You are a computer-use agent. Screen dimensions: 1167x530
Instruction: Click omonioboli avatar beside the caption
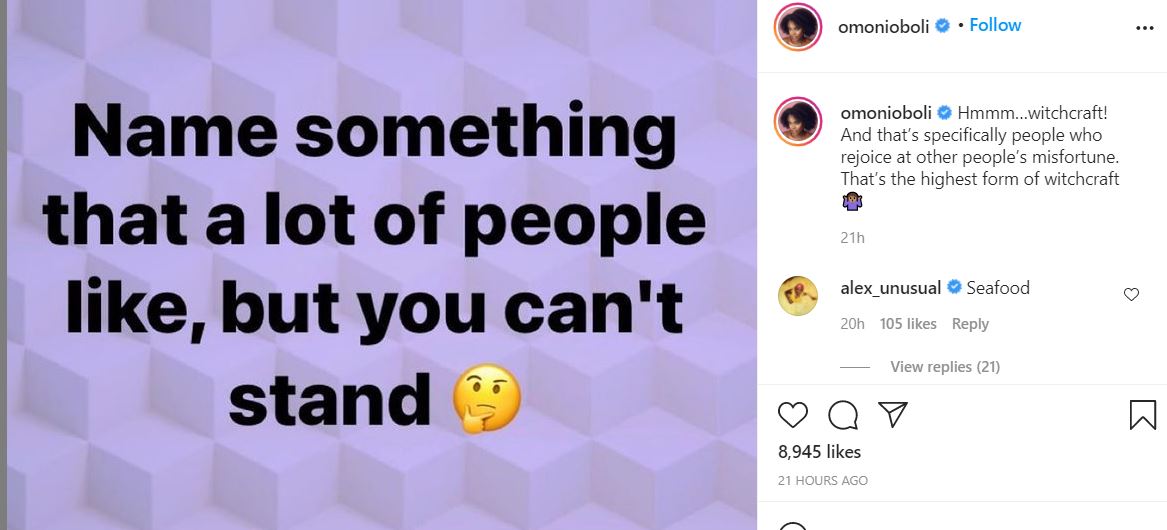click(x=797, y=120)
